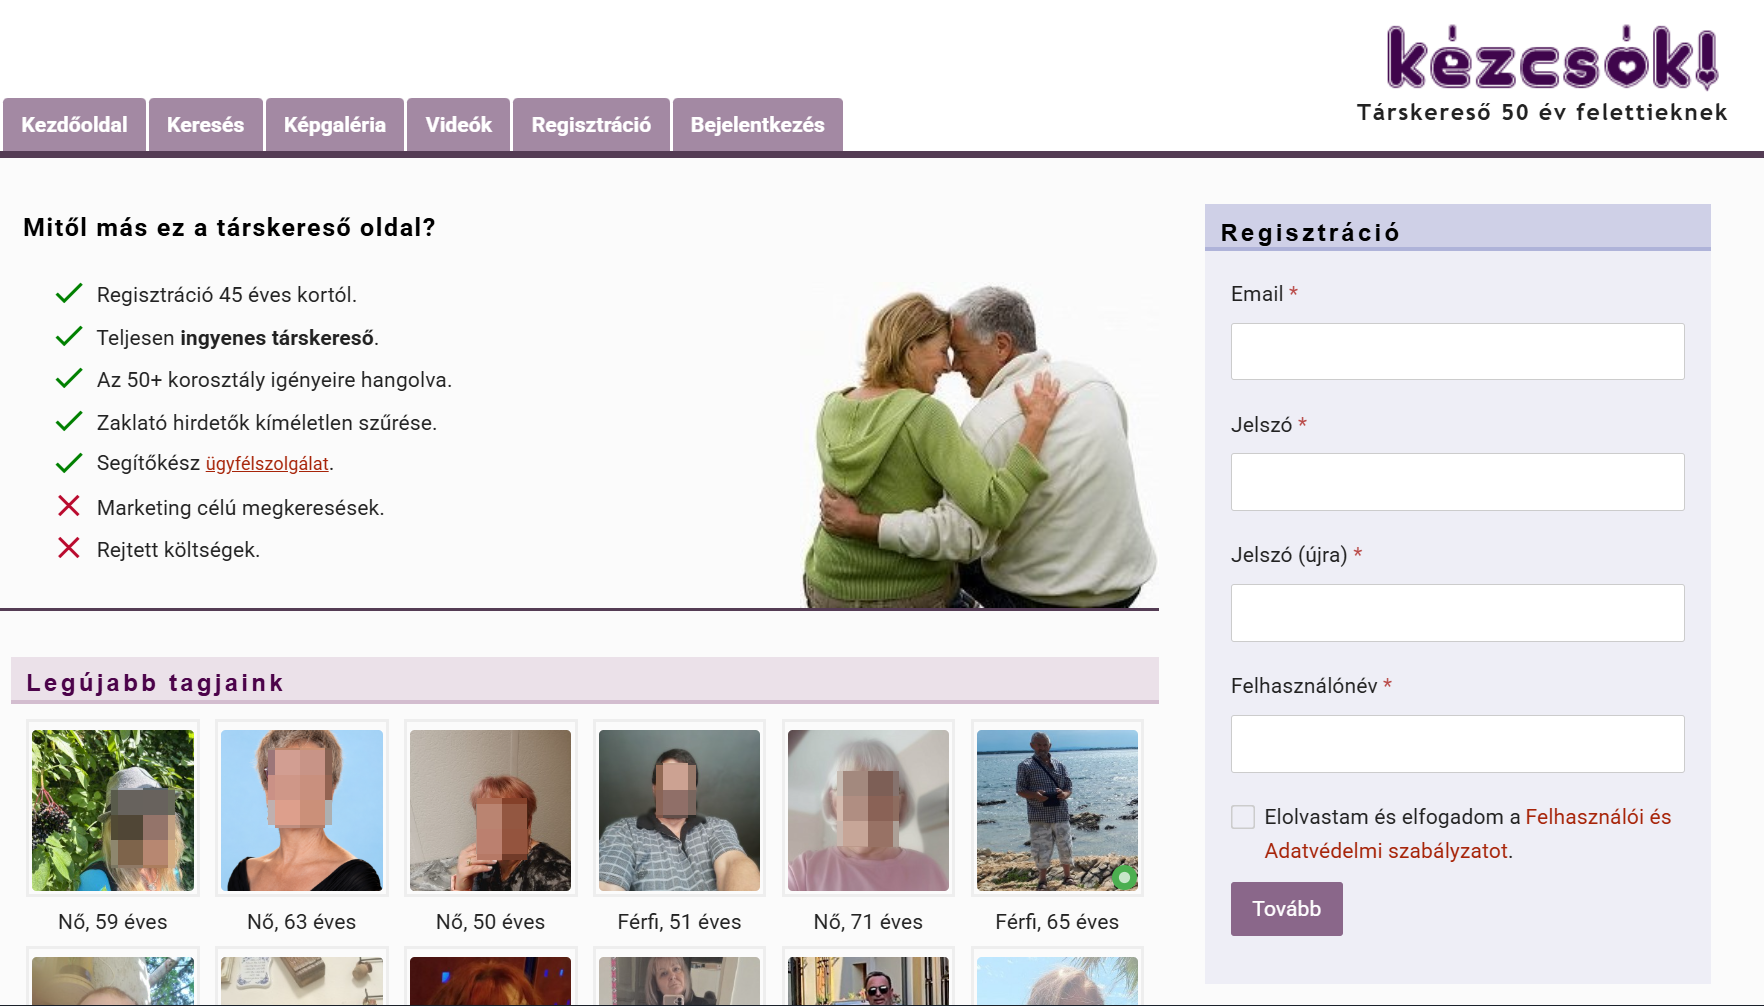Open the Felhasználói és Adatvédelmi szabályzat link
This screenshot has width=1764, height=1006.
coord(1468,834)
